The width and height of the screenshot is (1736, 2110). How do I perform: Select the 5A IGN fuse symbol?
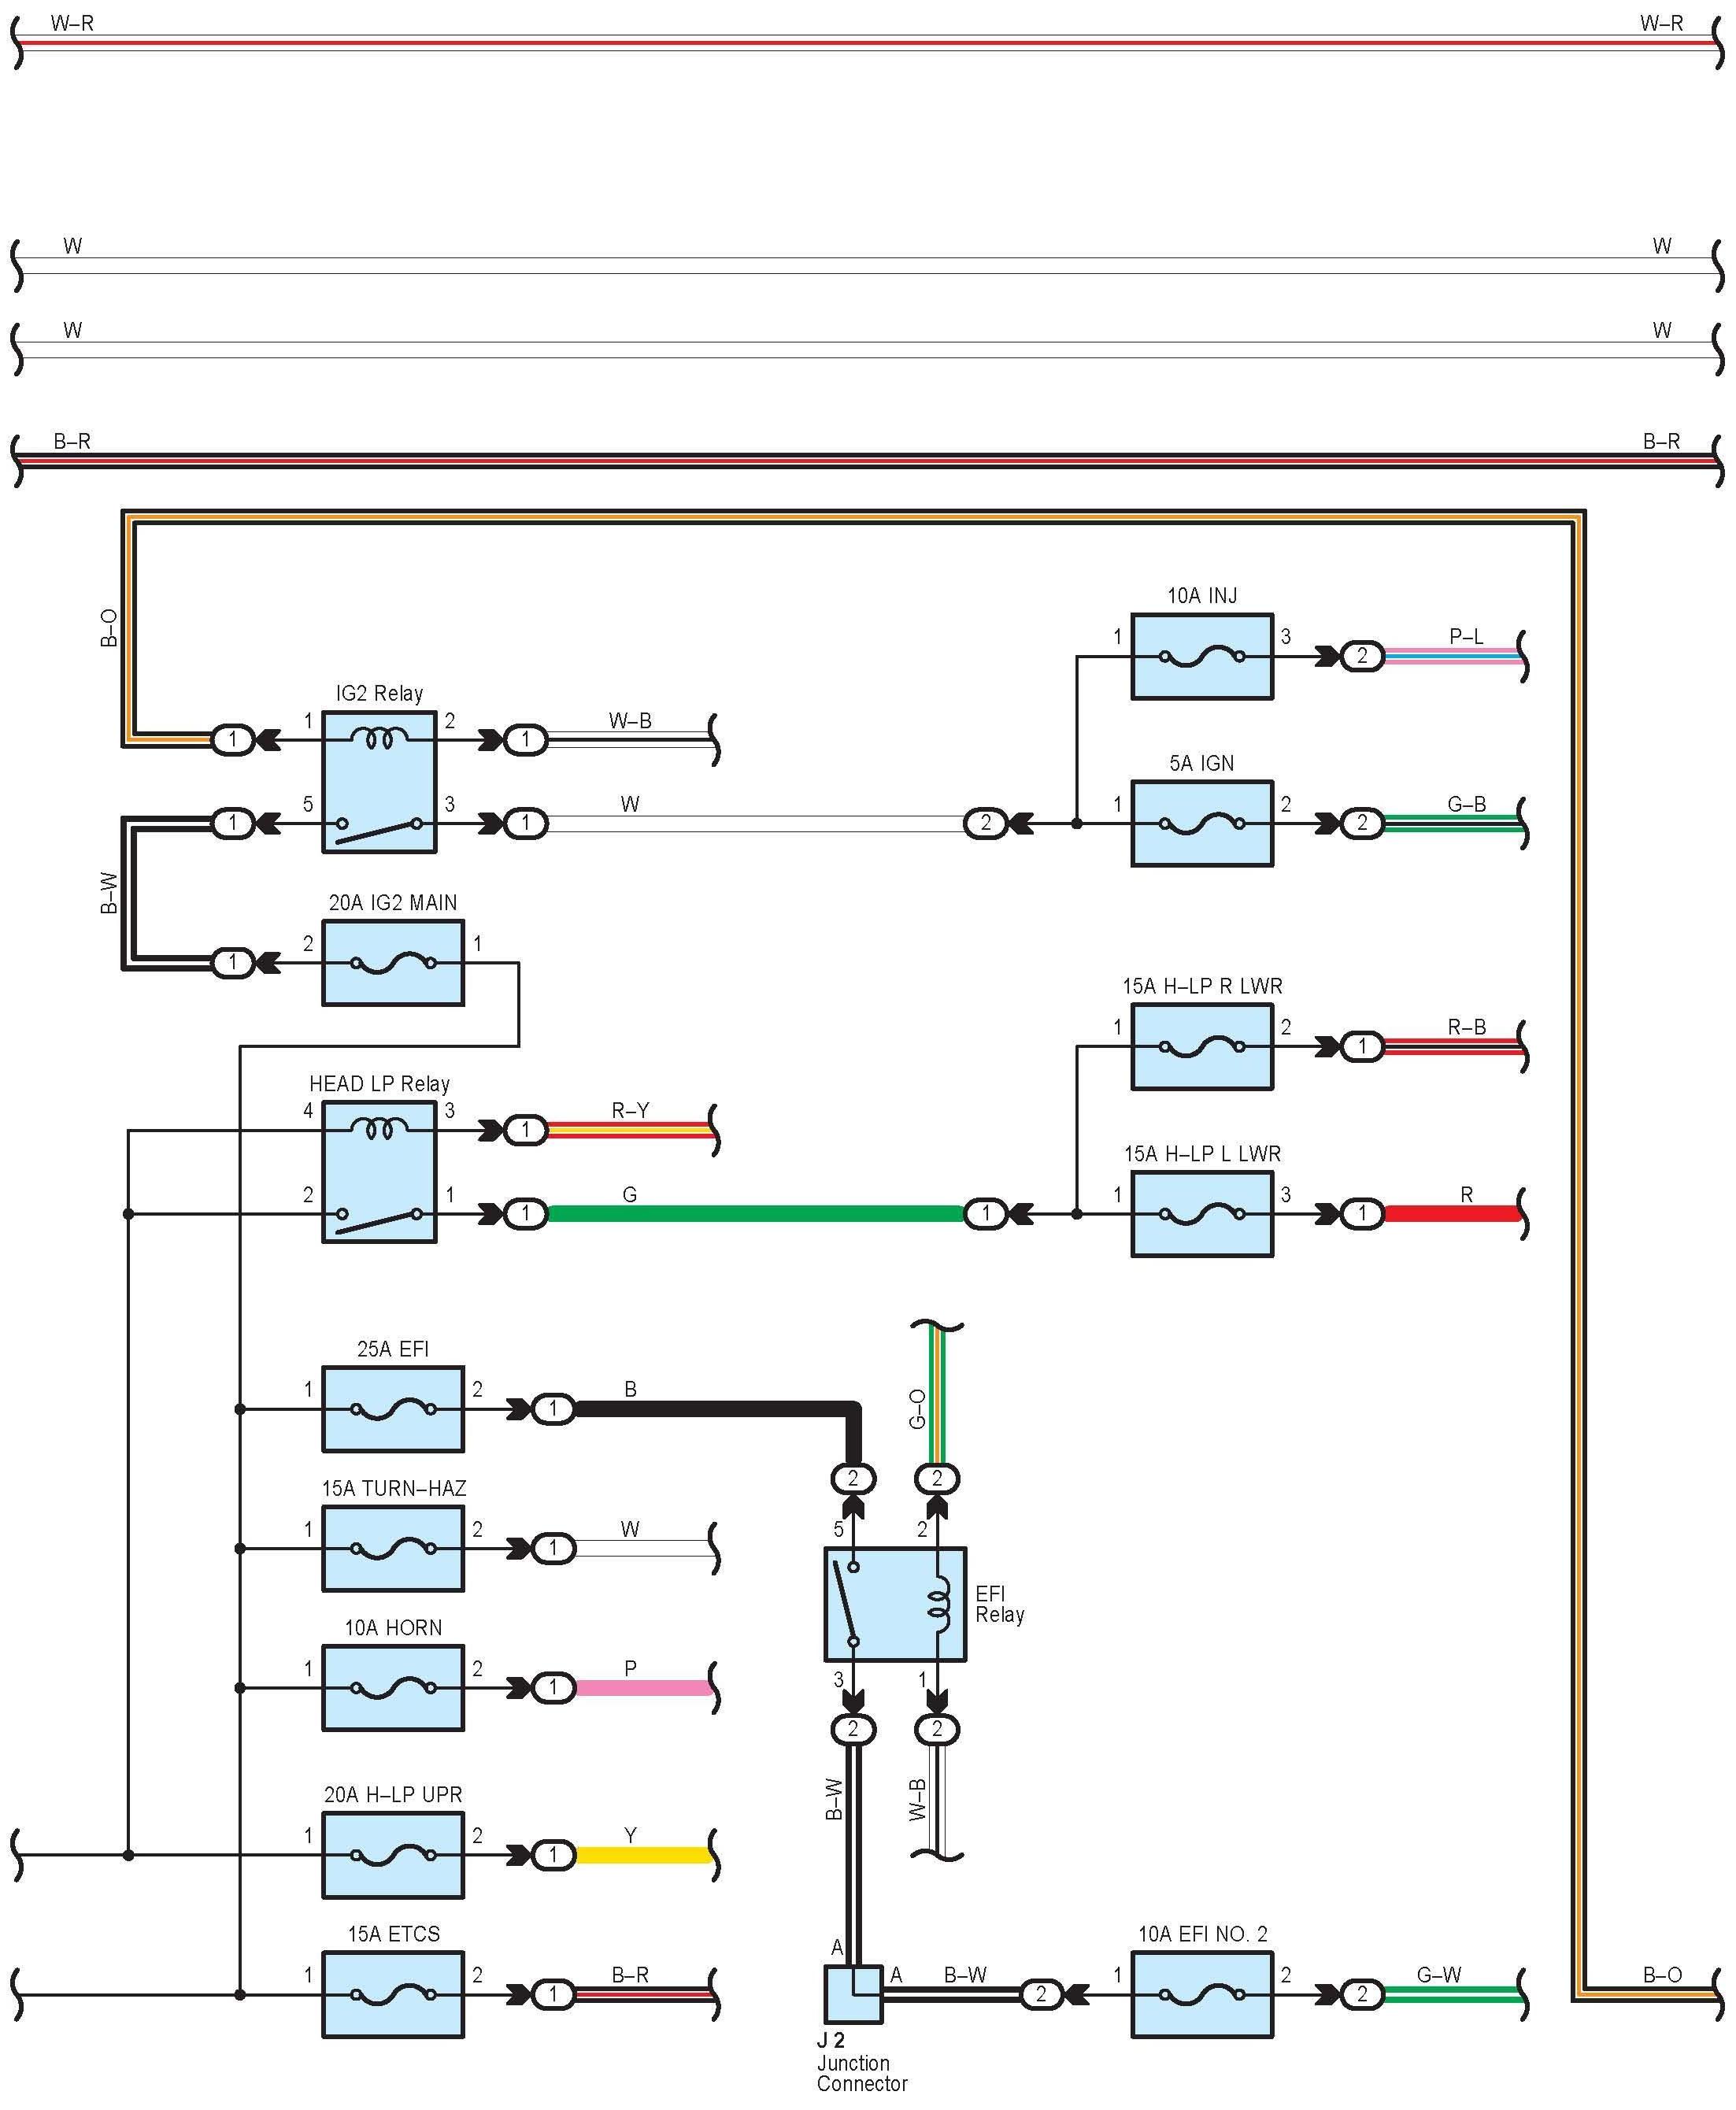(1201, 823)
